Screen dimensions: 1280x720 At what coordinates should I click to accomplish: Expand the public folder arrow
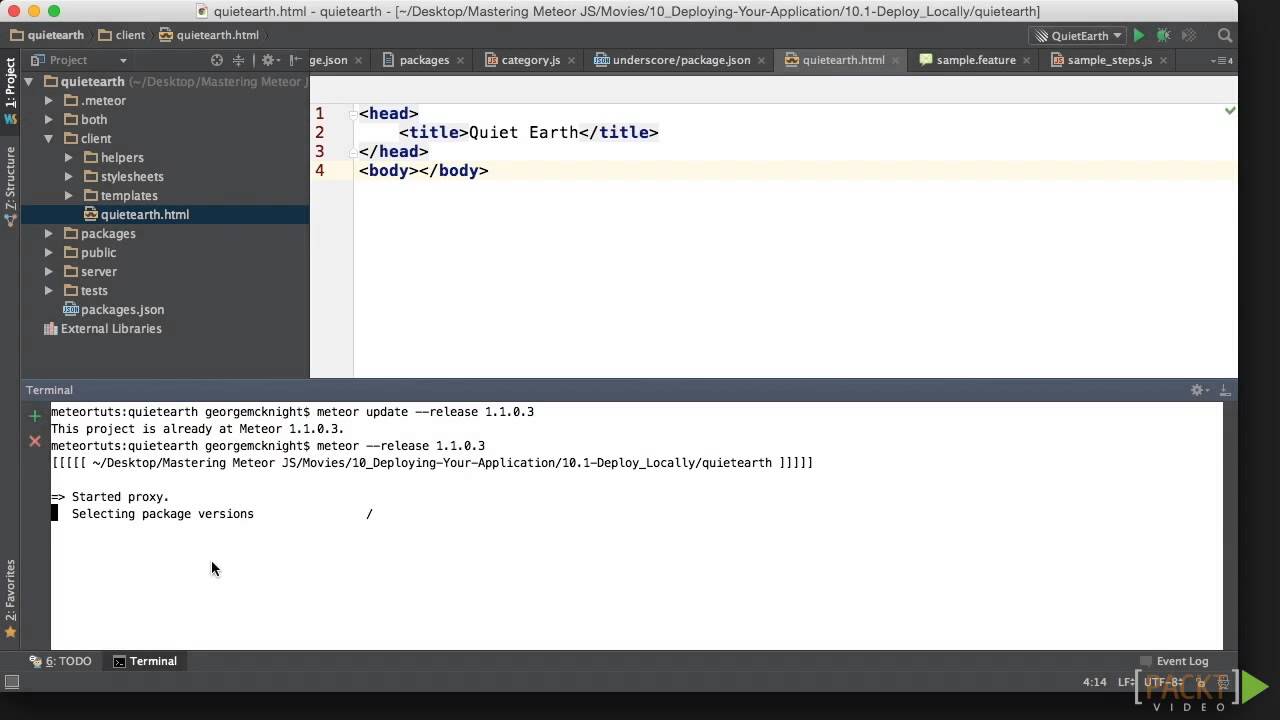click(49, 253)
